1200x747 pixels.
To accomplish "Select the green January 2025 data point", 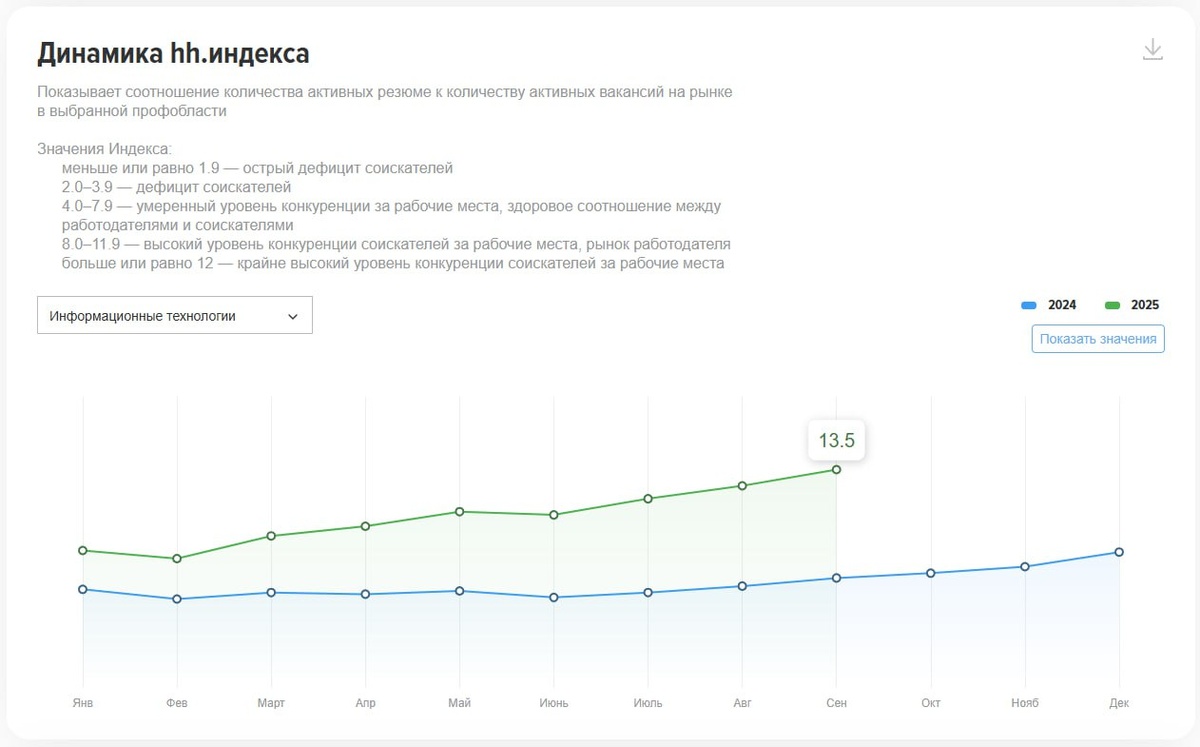I will (x=83, y=550).
